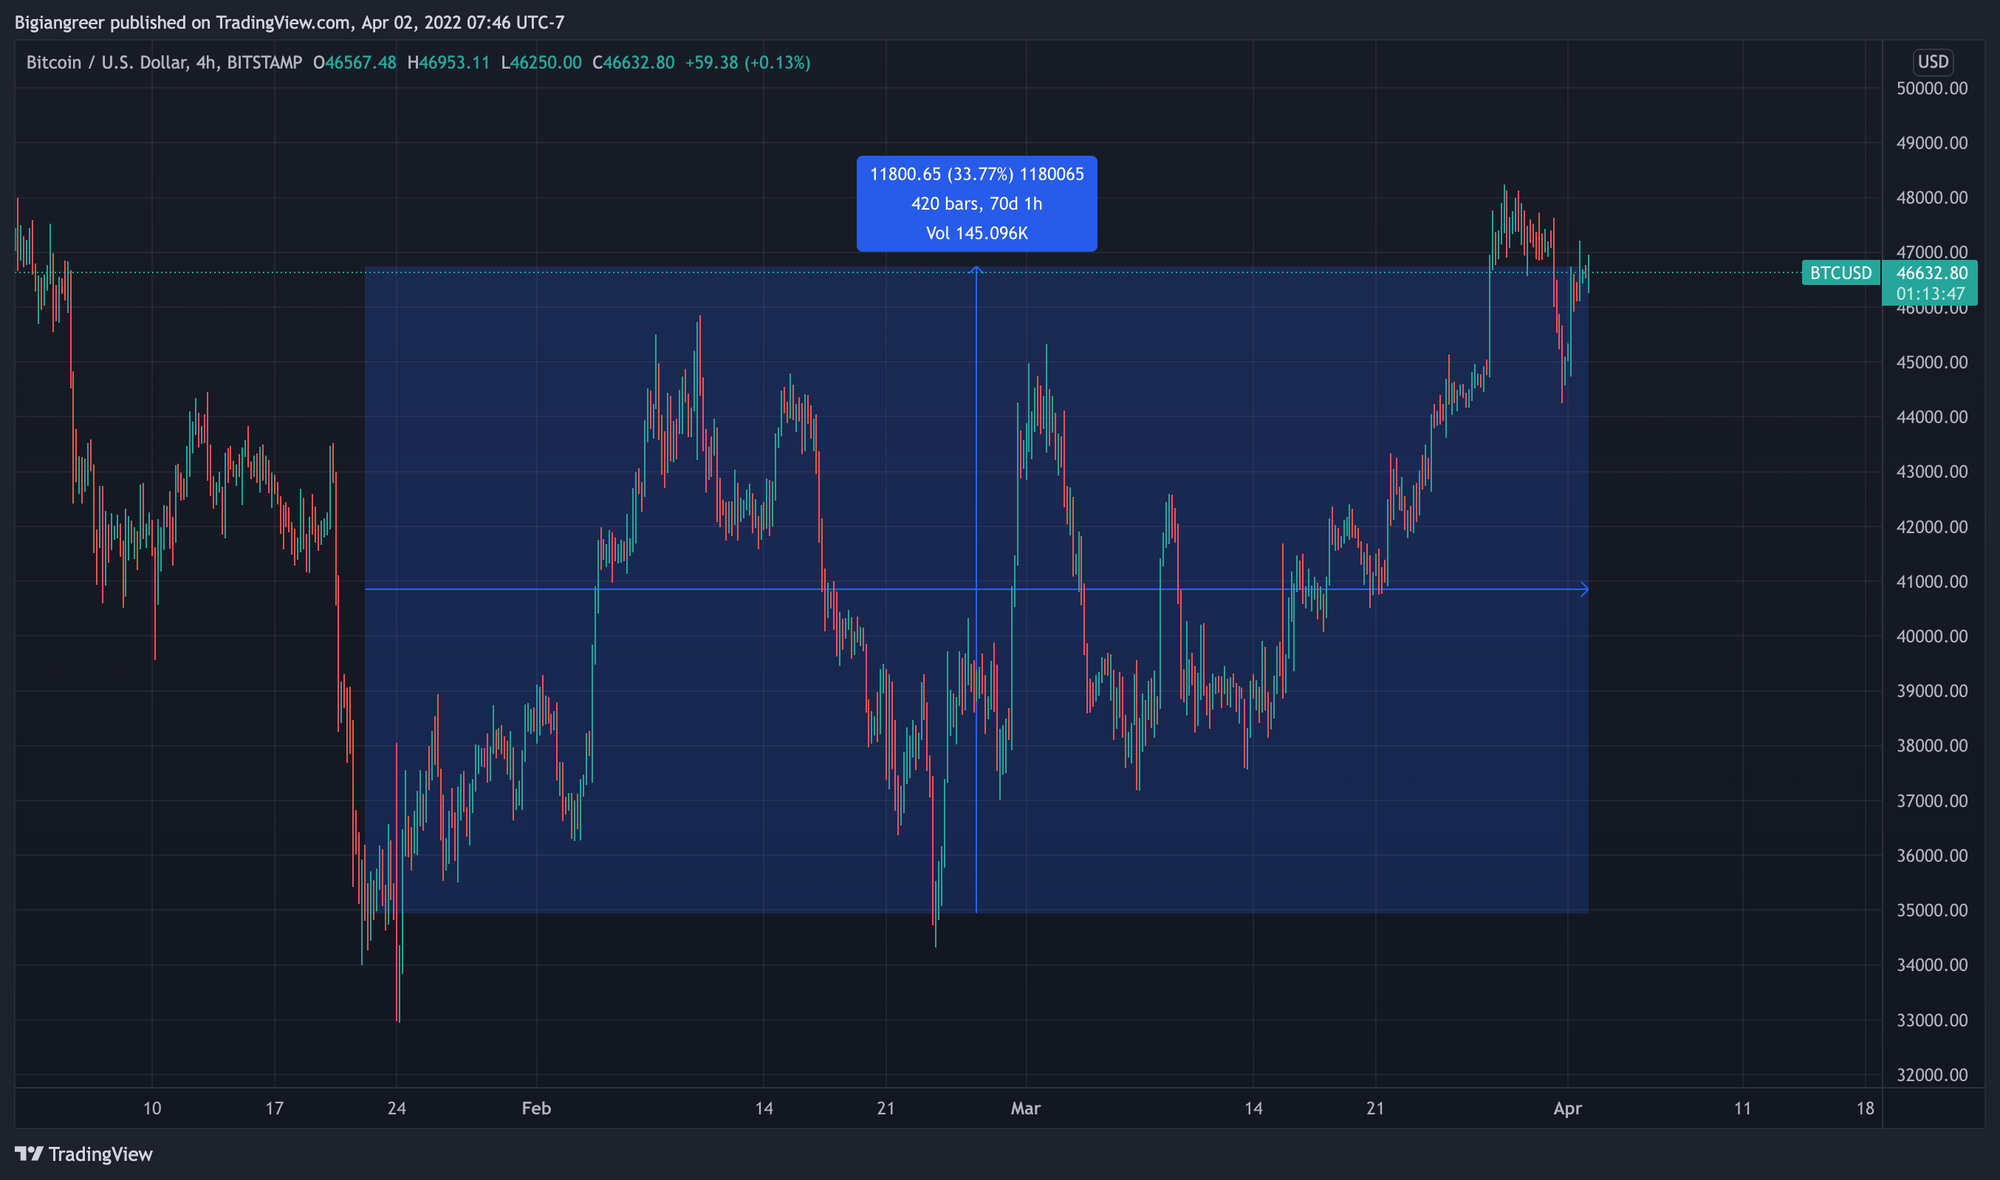
Task: Select the blue measurement info box
Action: [976, 203]
